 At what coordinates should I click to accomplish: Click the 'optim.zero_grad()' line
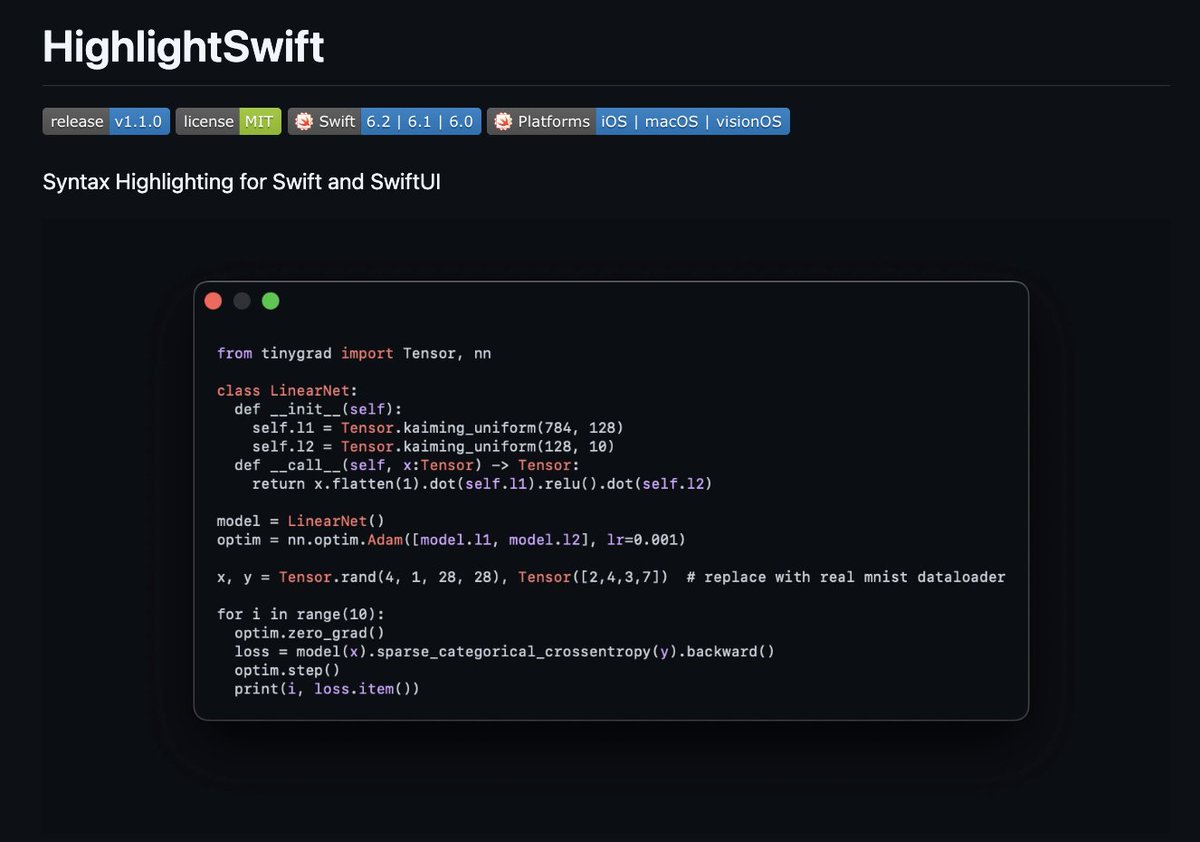click(310, 633)
